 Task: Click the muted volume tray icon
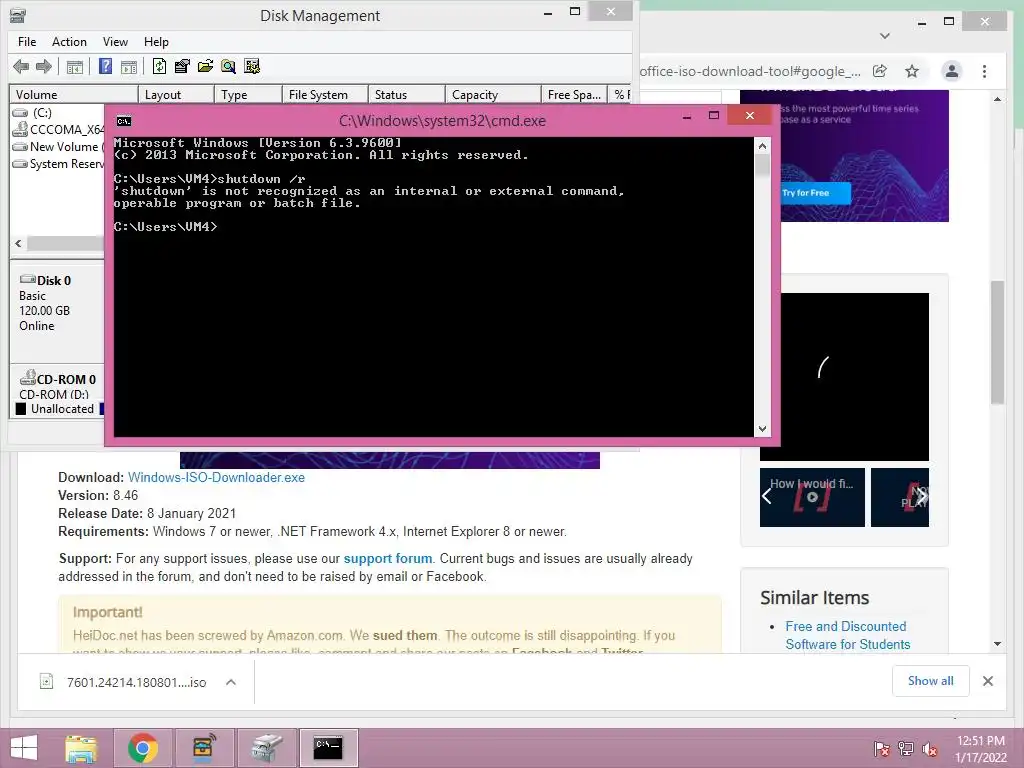tap(930, 749)
